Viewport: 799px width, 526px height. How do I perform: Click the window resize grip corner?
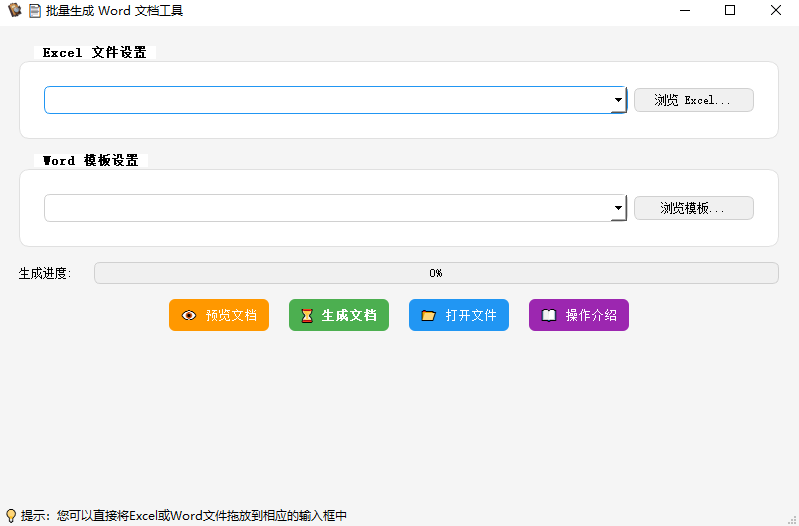(x=792, y=519)
